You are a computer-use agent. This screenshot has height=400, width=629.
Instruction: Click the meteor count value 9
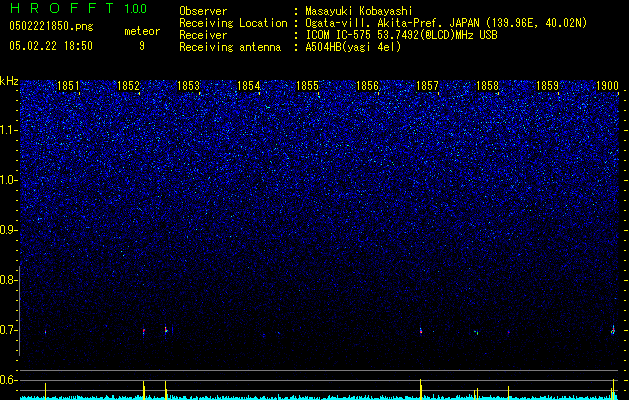142,46
